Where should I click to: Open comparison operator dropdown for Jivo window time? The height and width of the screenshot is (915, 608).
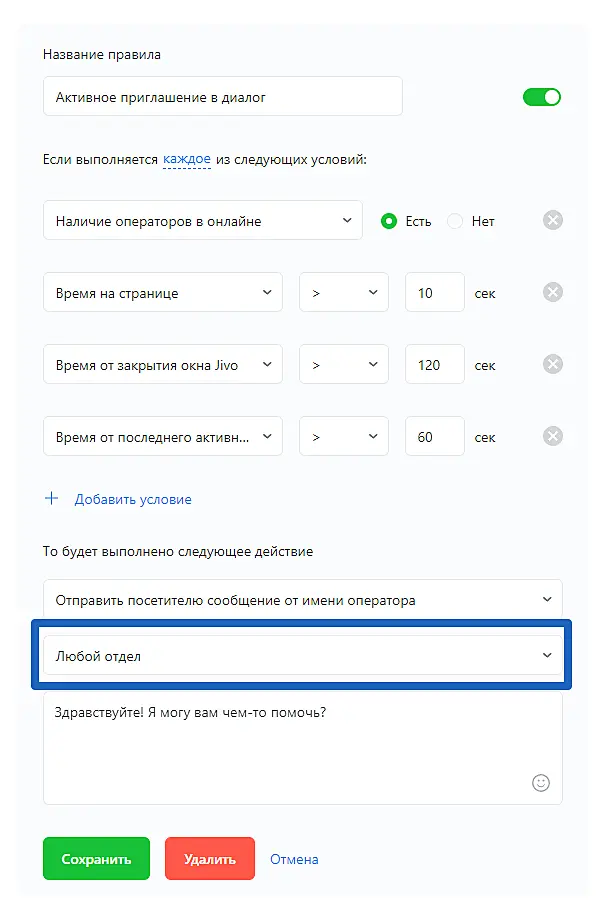point(343,365)
